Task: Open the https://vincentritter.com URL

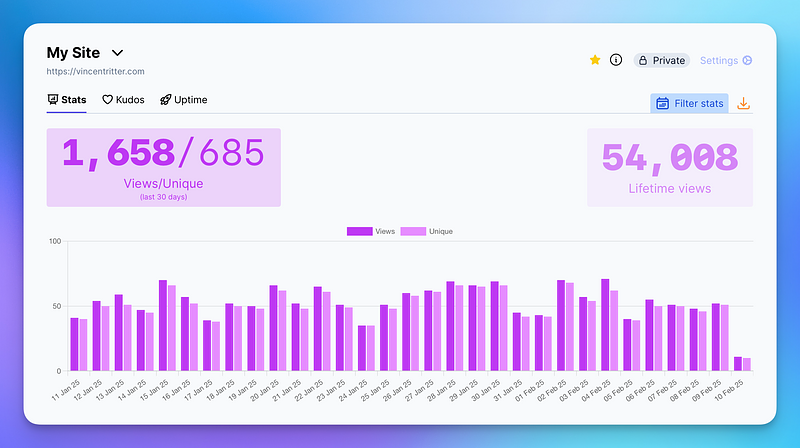Action: coord(95,71)
